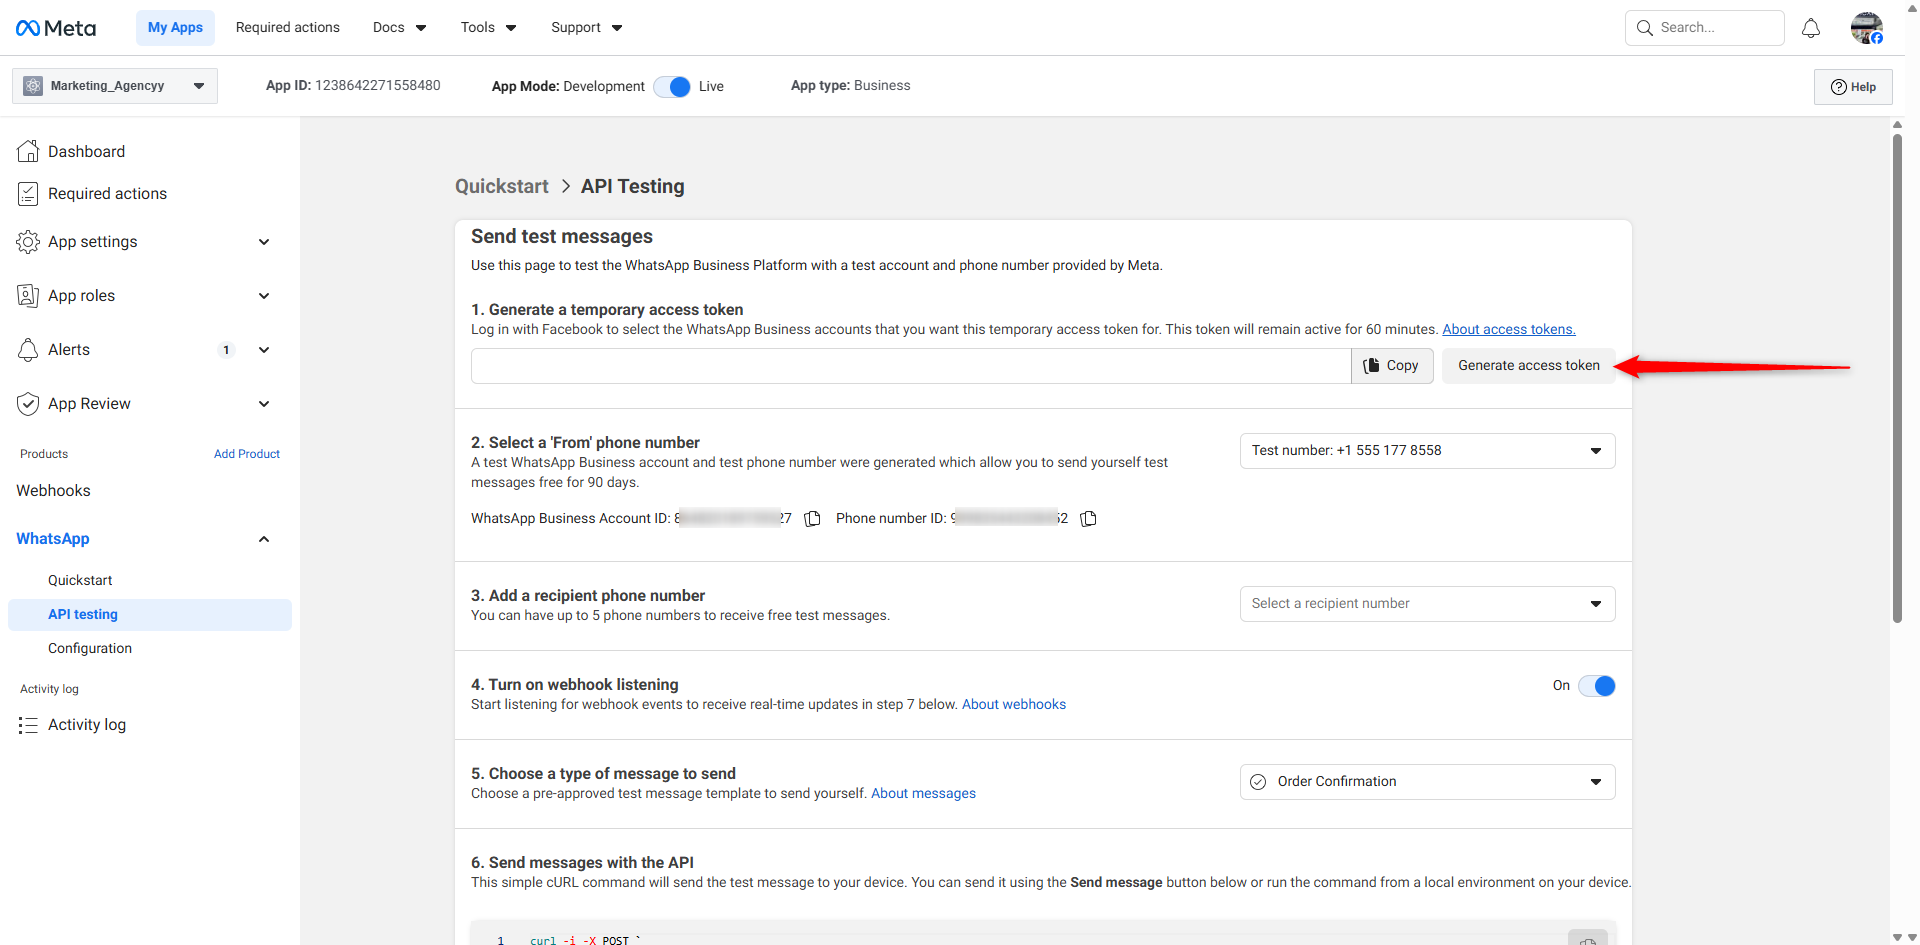Click the Generate access token button
This screenshot has height=945, width=1920.
click(x=1528, y=366)
